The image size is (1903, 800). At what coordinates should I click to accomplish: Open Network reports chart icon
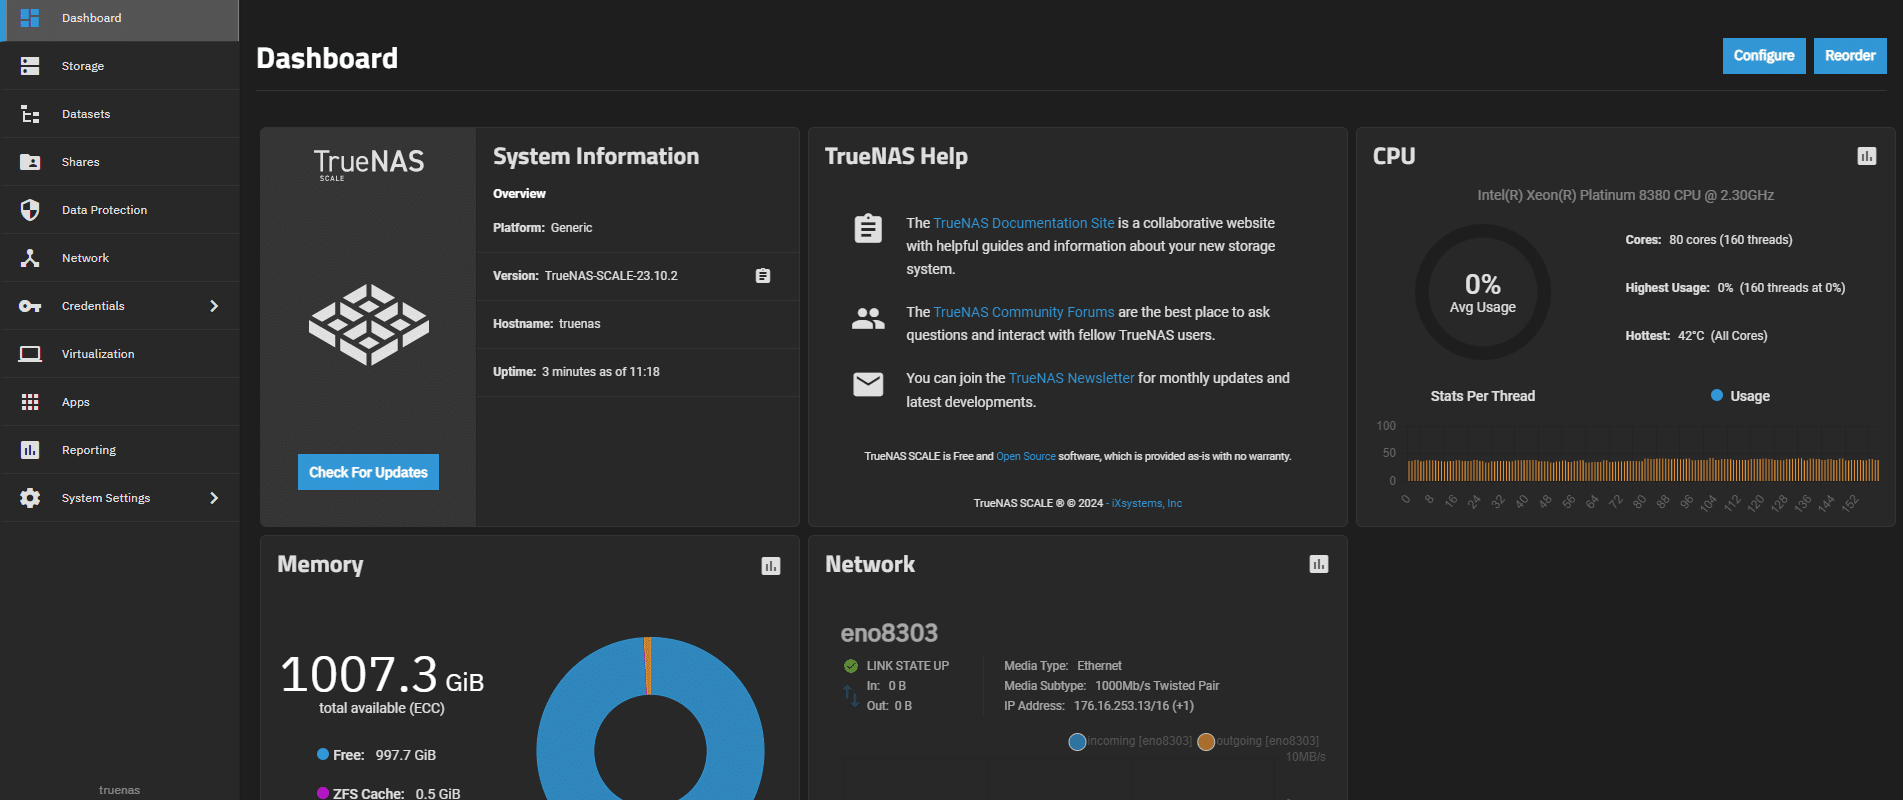pos(1319,564)
